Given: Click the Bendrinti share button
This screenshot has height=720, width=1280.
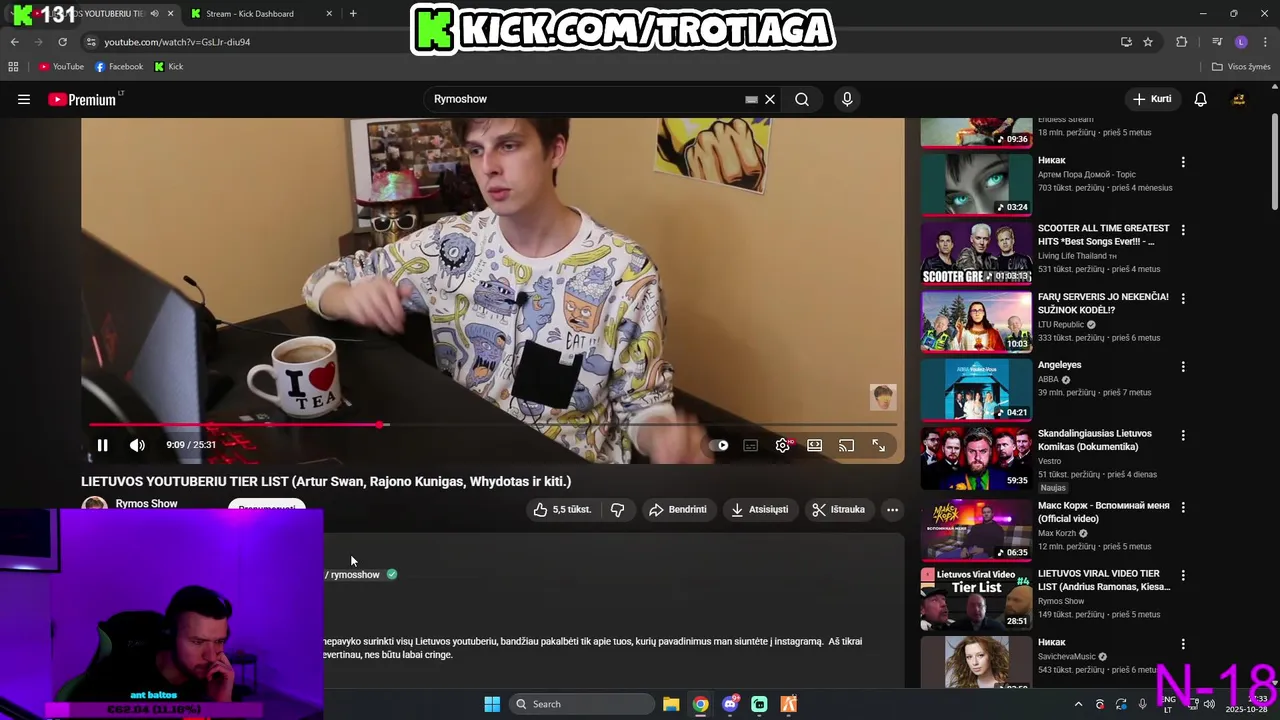Looking at the screenshot, I should point(678,509).
